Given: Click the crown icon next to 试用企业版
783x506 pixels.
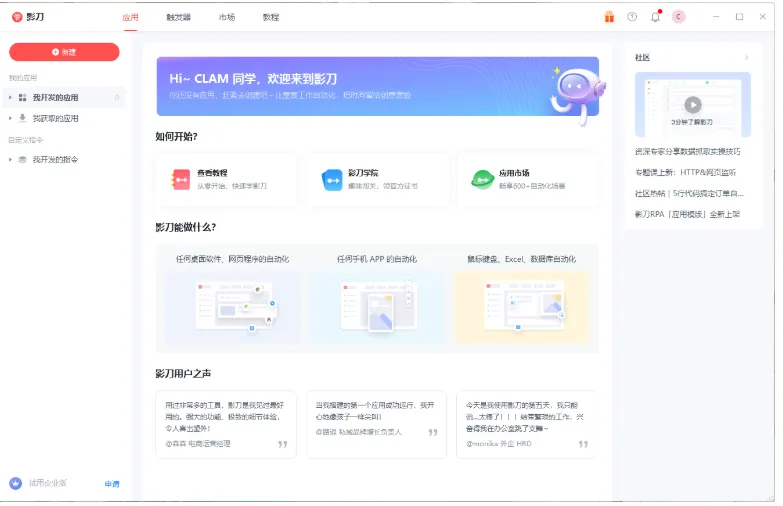Looking at the screenshot, I should 16,483.
